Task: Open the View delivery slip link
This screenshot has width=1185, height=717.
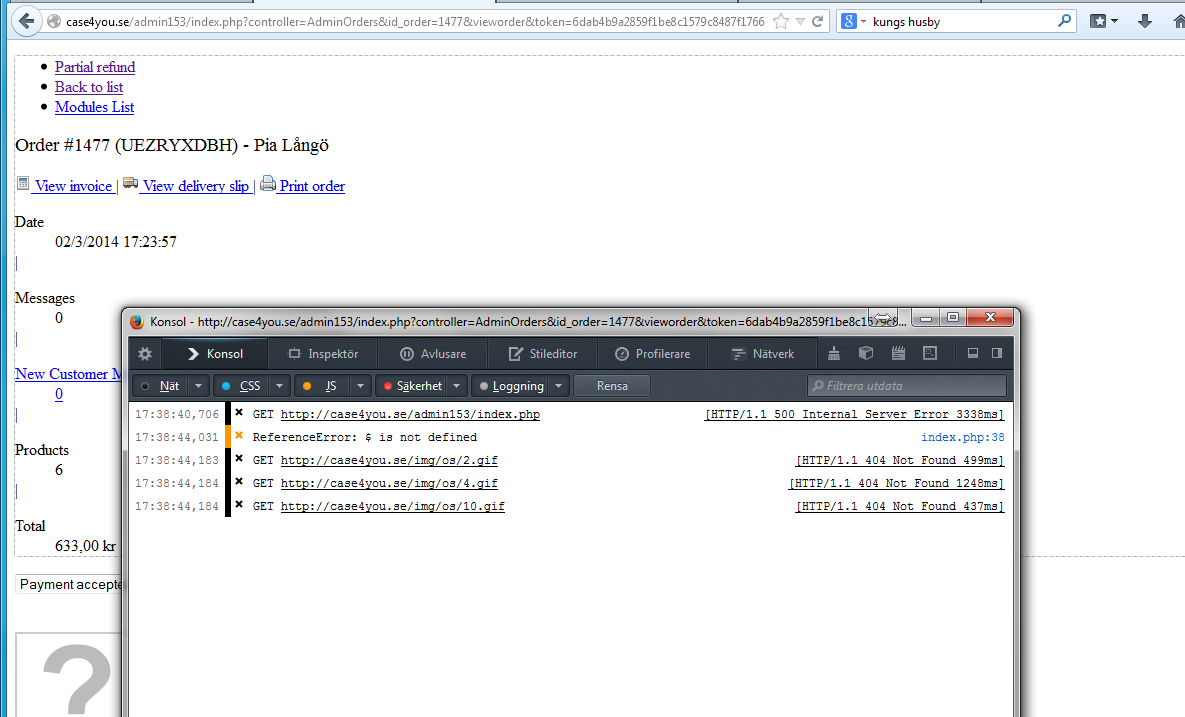Action: click(x=196, y=186)
